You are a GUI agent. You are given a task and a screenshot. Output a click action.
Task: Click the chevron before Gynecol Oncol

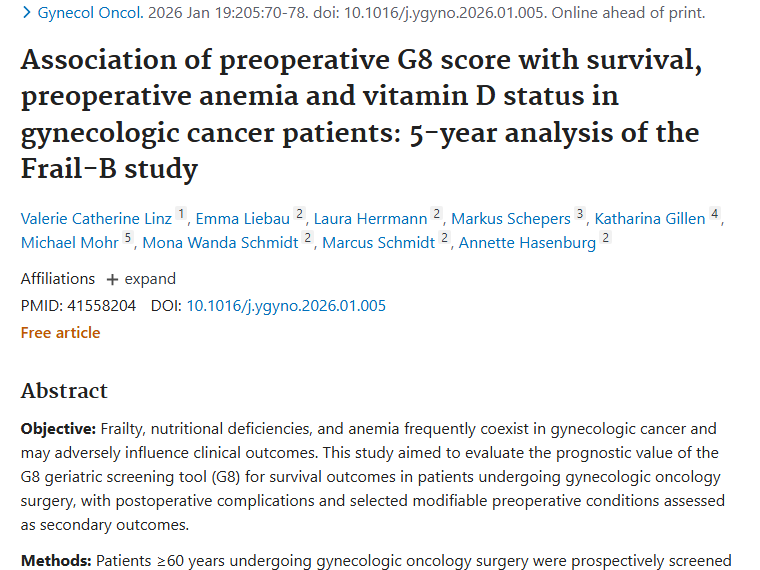[x=26, y=13]
